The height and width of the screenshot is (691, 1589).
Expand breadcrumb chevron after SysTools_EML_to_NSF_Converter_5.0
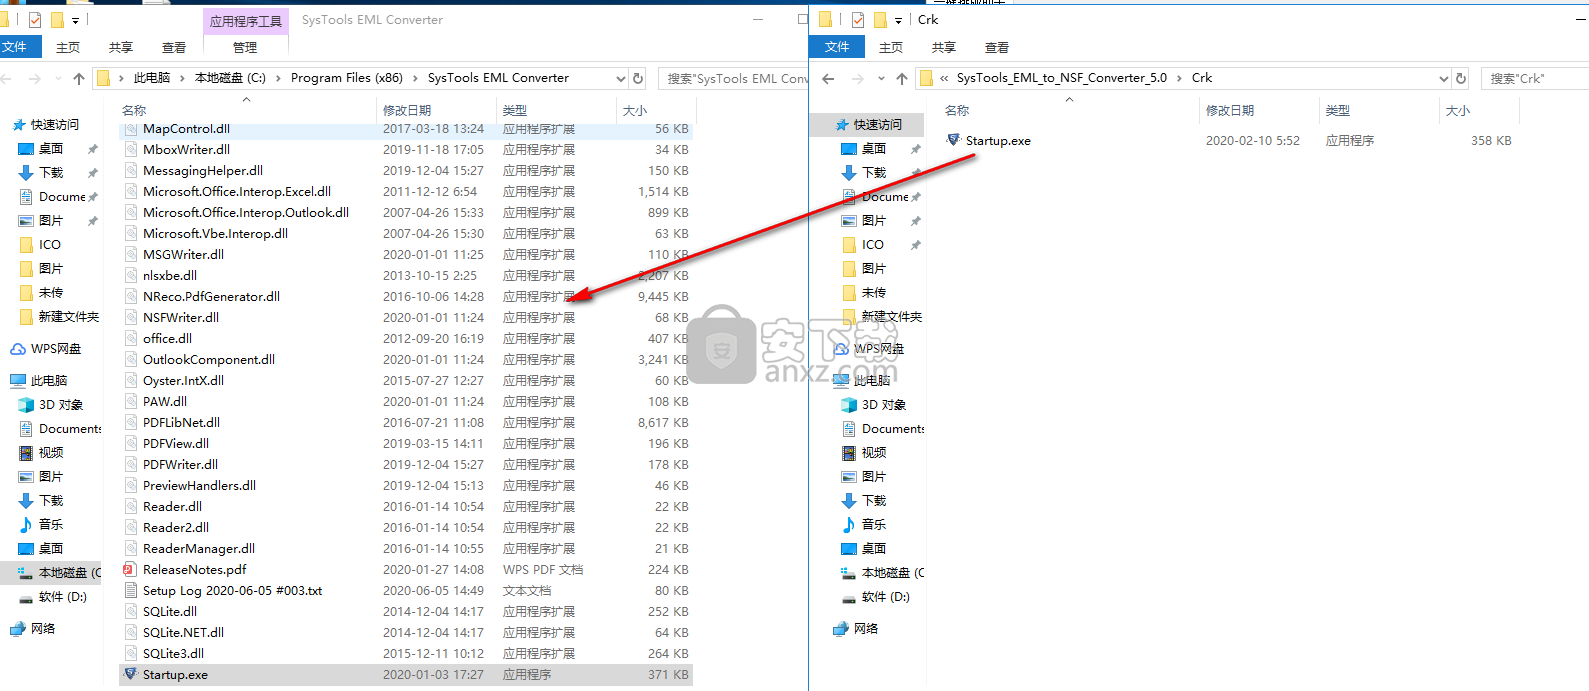pyautogui.click(x=1180, y=78)
